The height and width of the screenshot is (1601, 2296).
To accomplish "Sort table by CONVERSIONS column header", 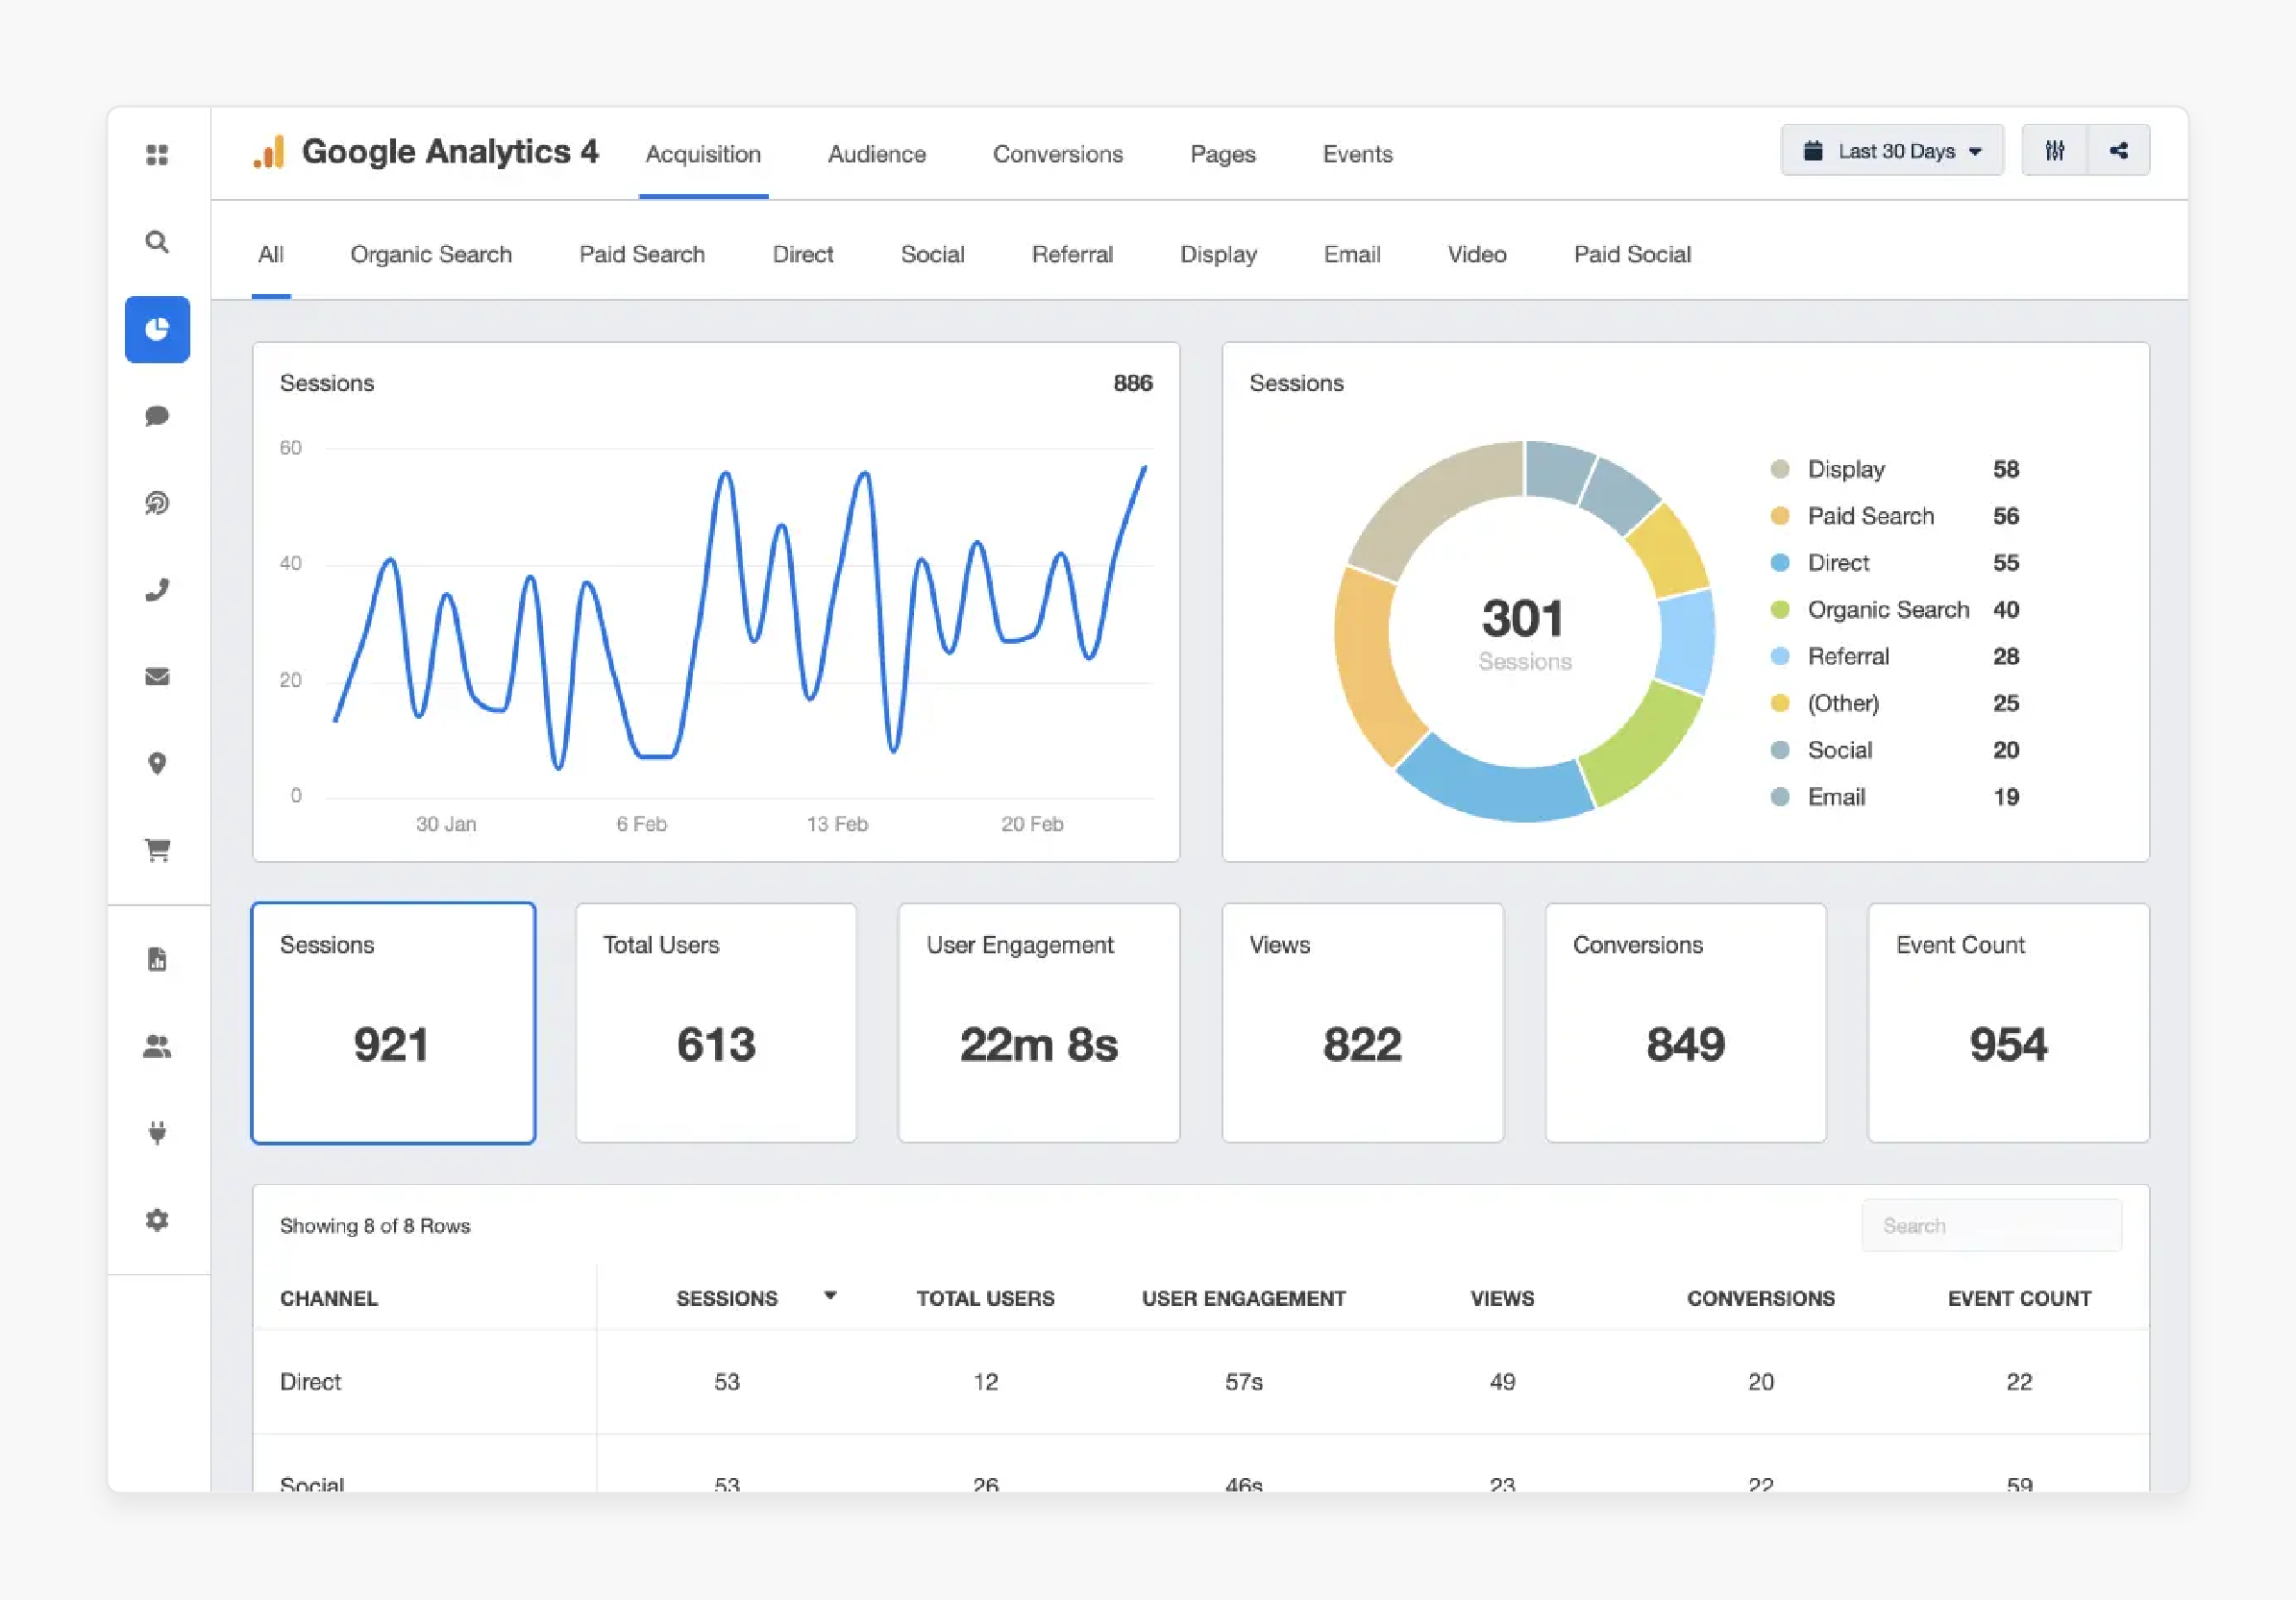I will coord(1761,1298).
